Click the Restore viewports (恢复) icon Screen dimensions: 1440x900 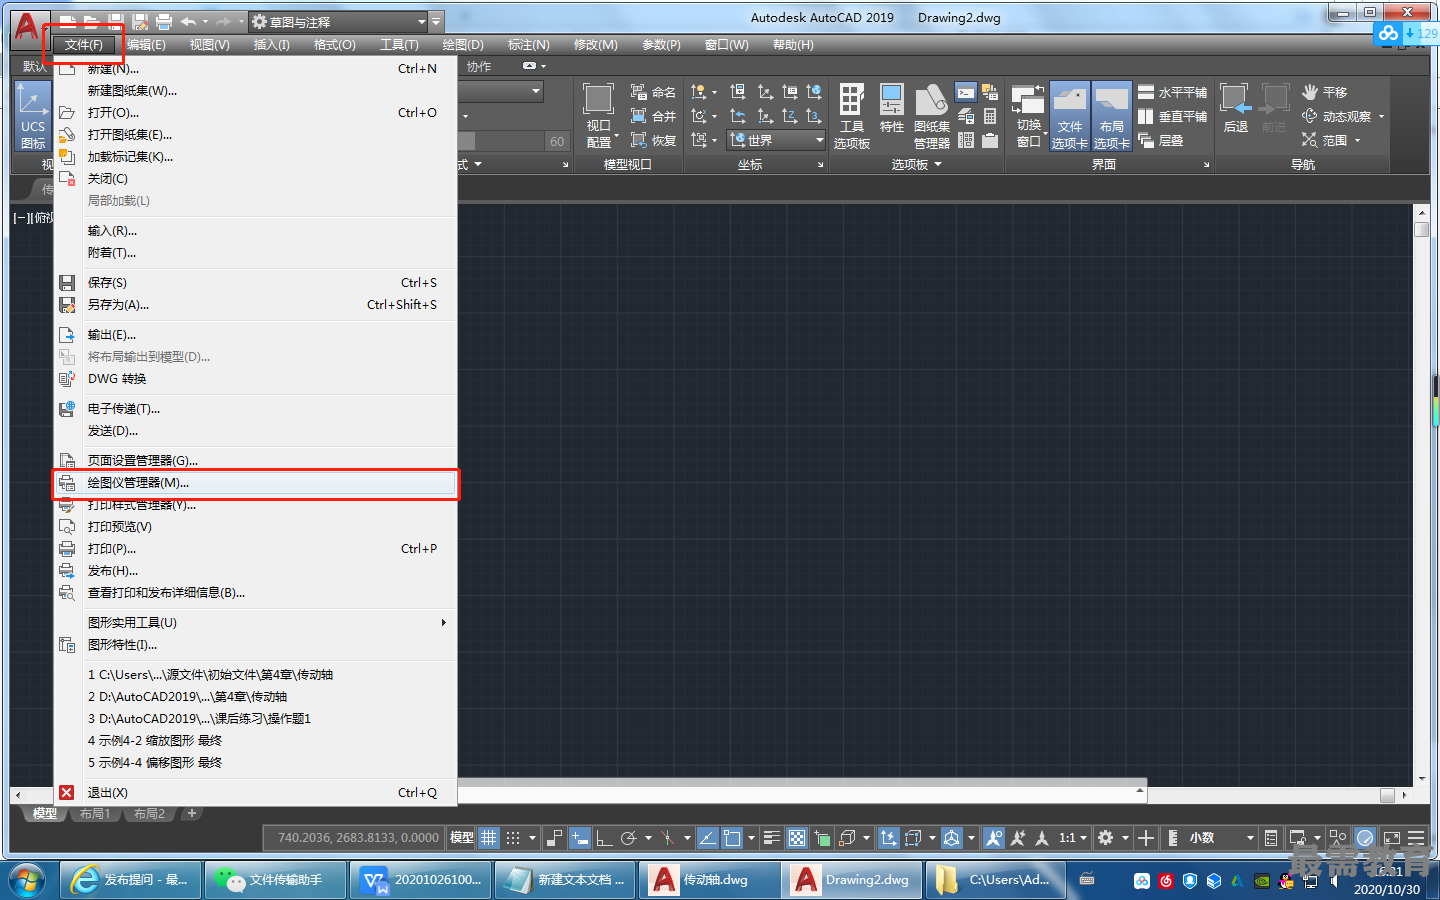pyautogui.click(x=638, y=140)
